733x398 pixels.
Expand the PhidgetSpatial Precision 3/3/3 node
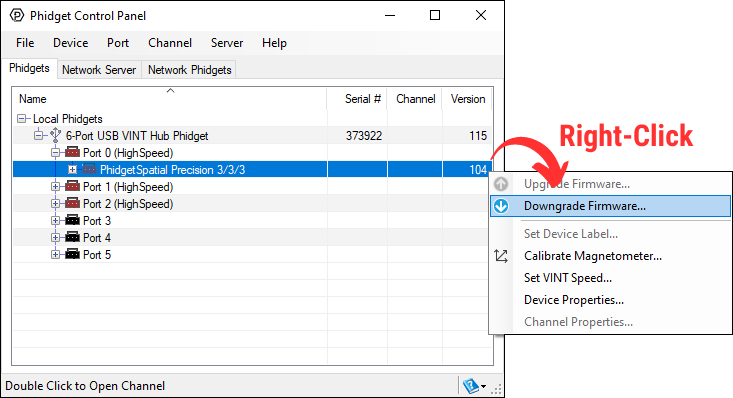tap(72, 169)
